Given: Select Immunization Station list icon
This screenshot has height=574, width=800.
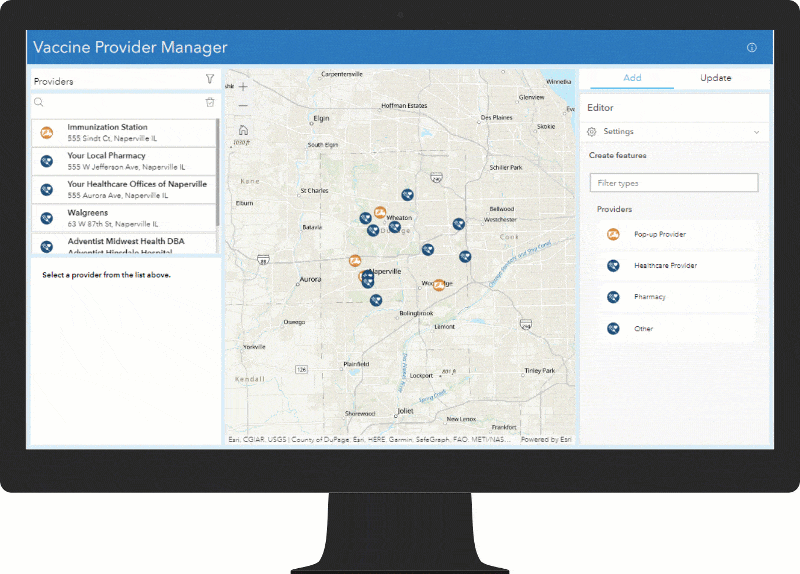Looking at the screenshot, I should [46, 133].
